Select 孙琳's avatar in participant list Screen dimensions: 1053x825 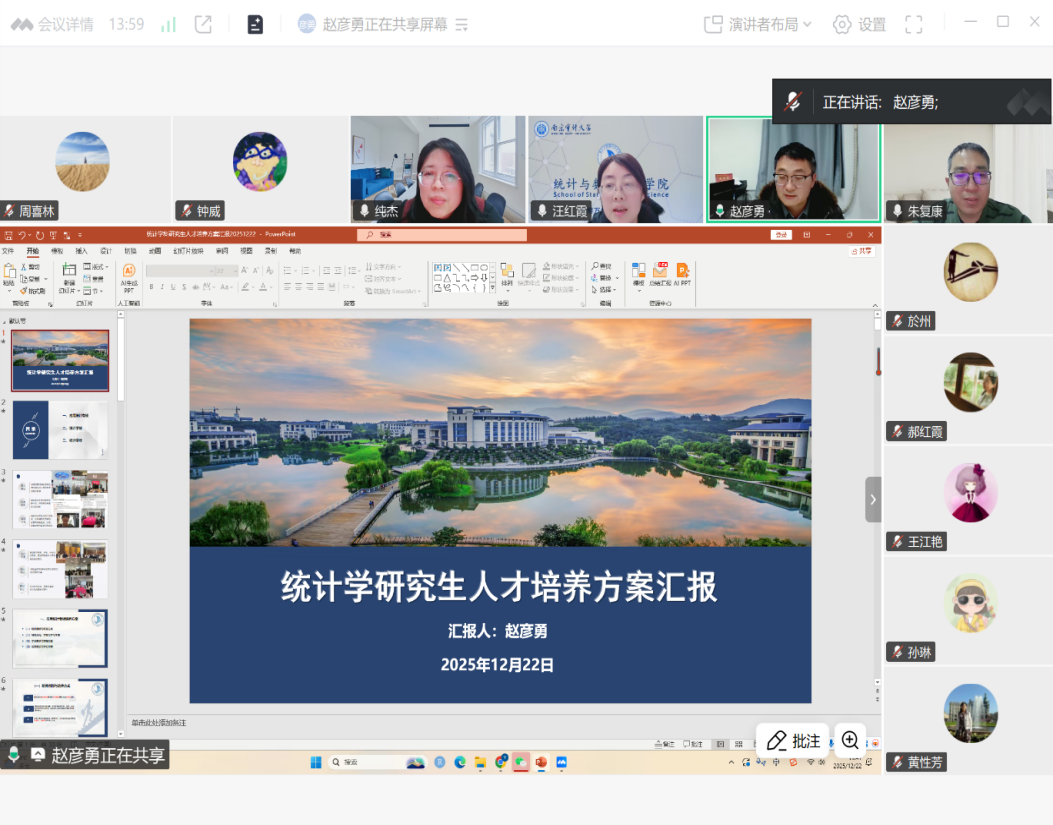(970, 603)
